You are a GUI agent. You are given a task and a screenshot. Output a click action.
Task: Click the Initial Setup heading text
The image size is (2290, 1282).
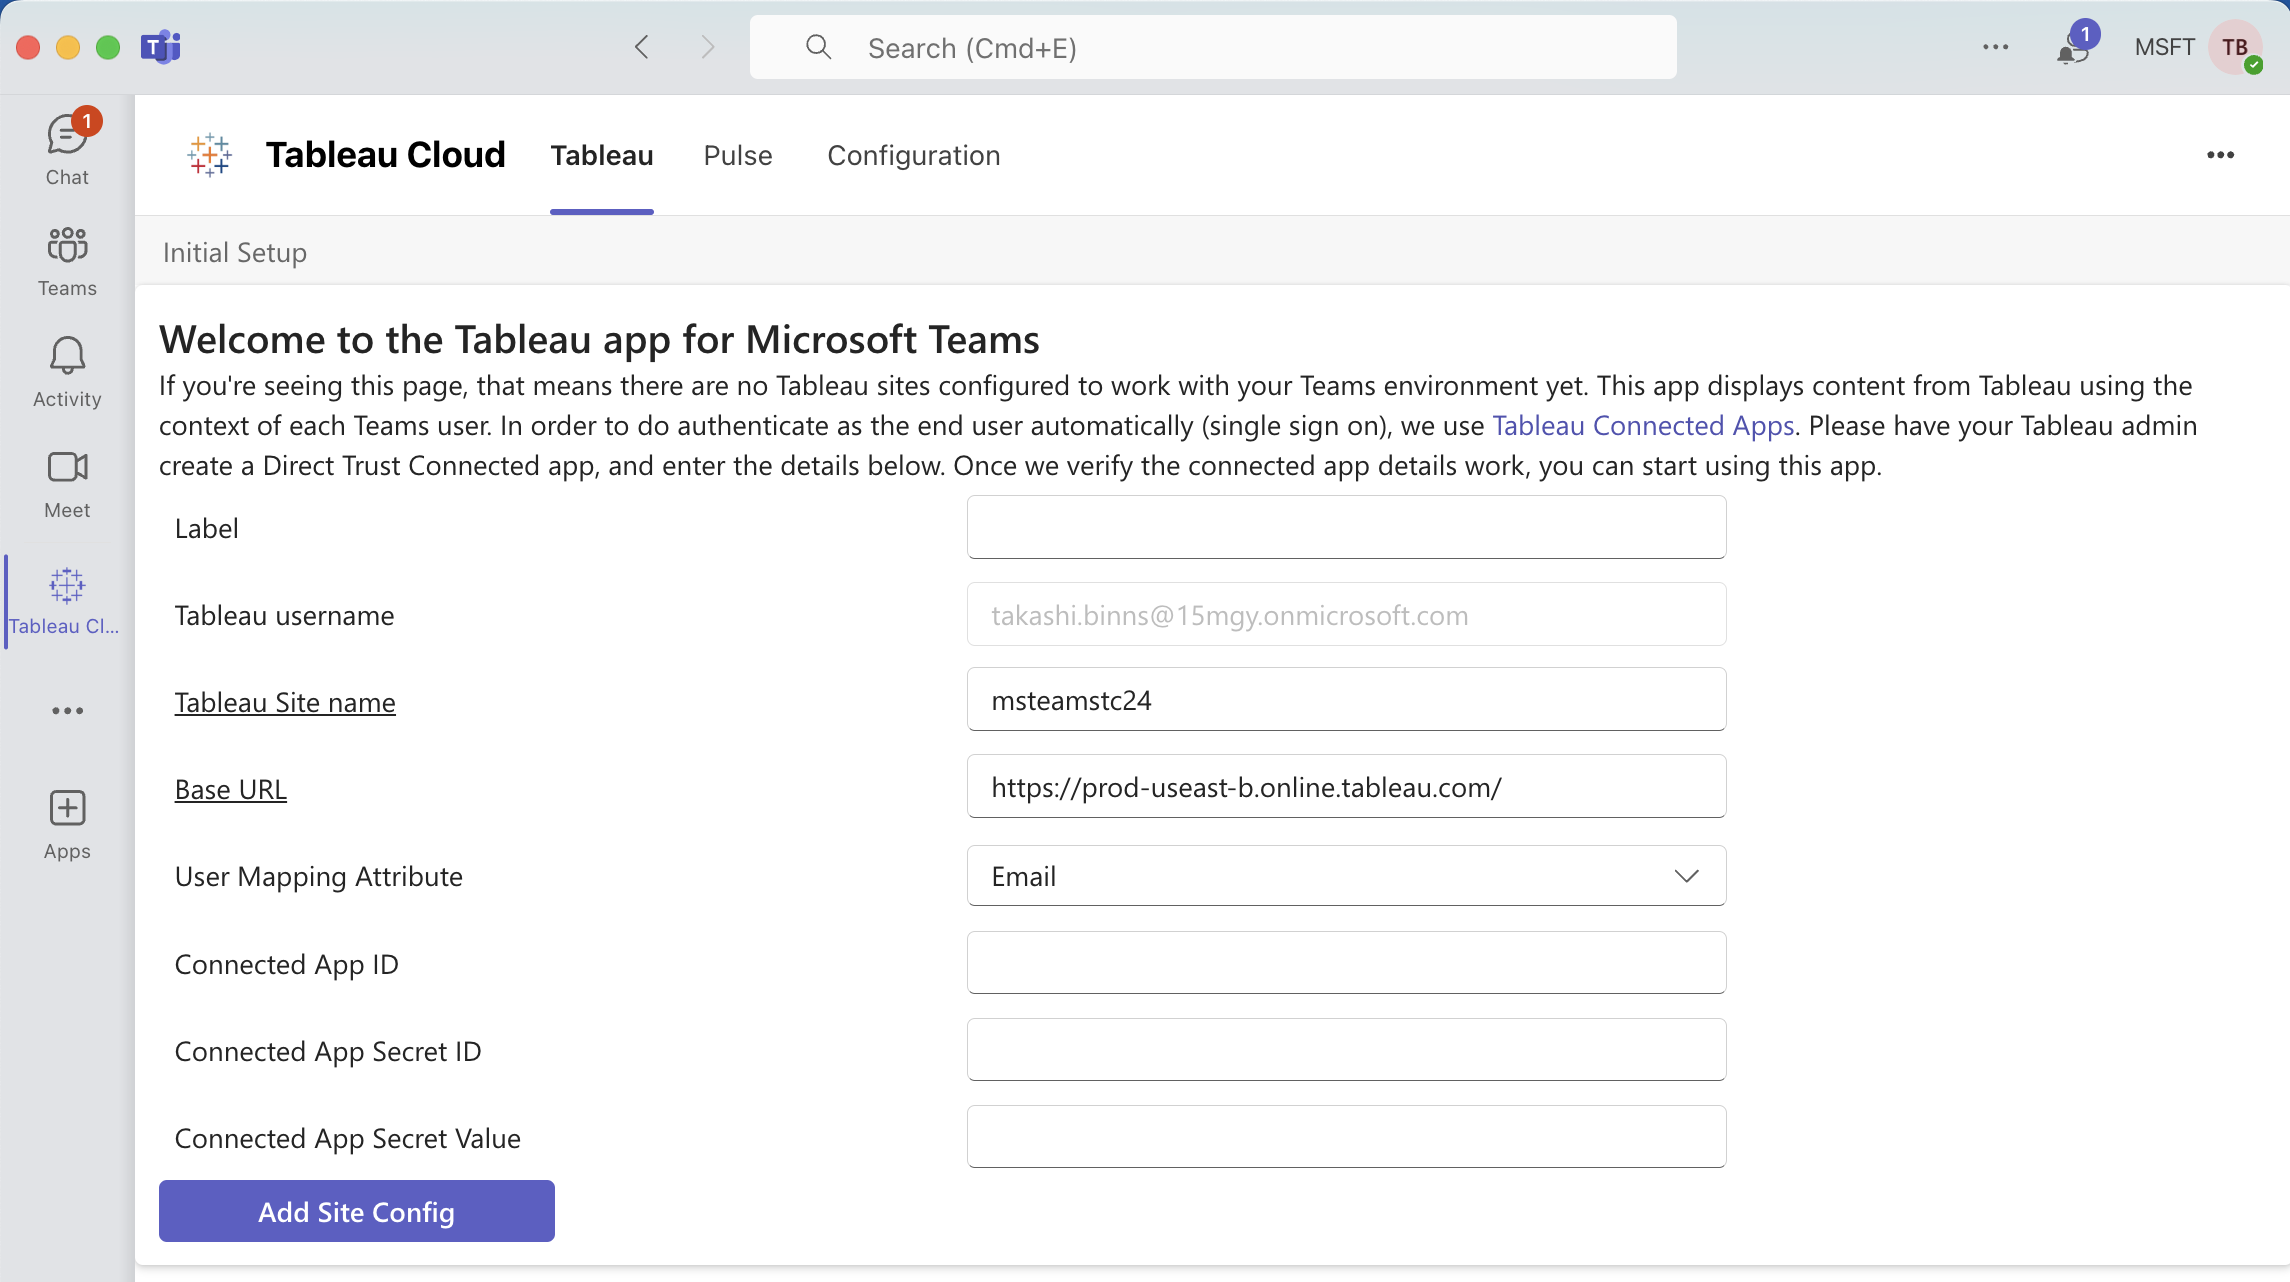pos(235,252)
